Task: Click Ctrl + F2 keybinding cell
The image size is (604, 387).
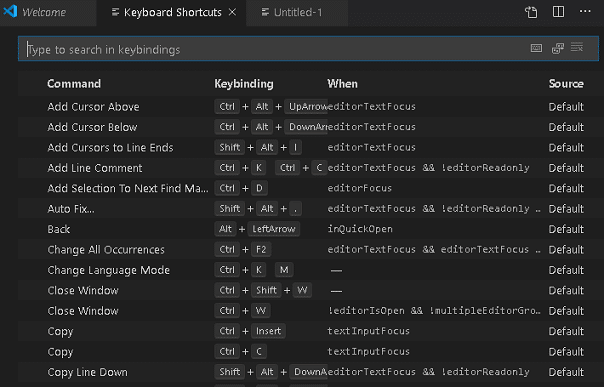Action: pos(243,250)
